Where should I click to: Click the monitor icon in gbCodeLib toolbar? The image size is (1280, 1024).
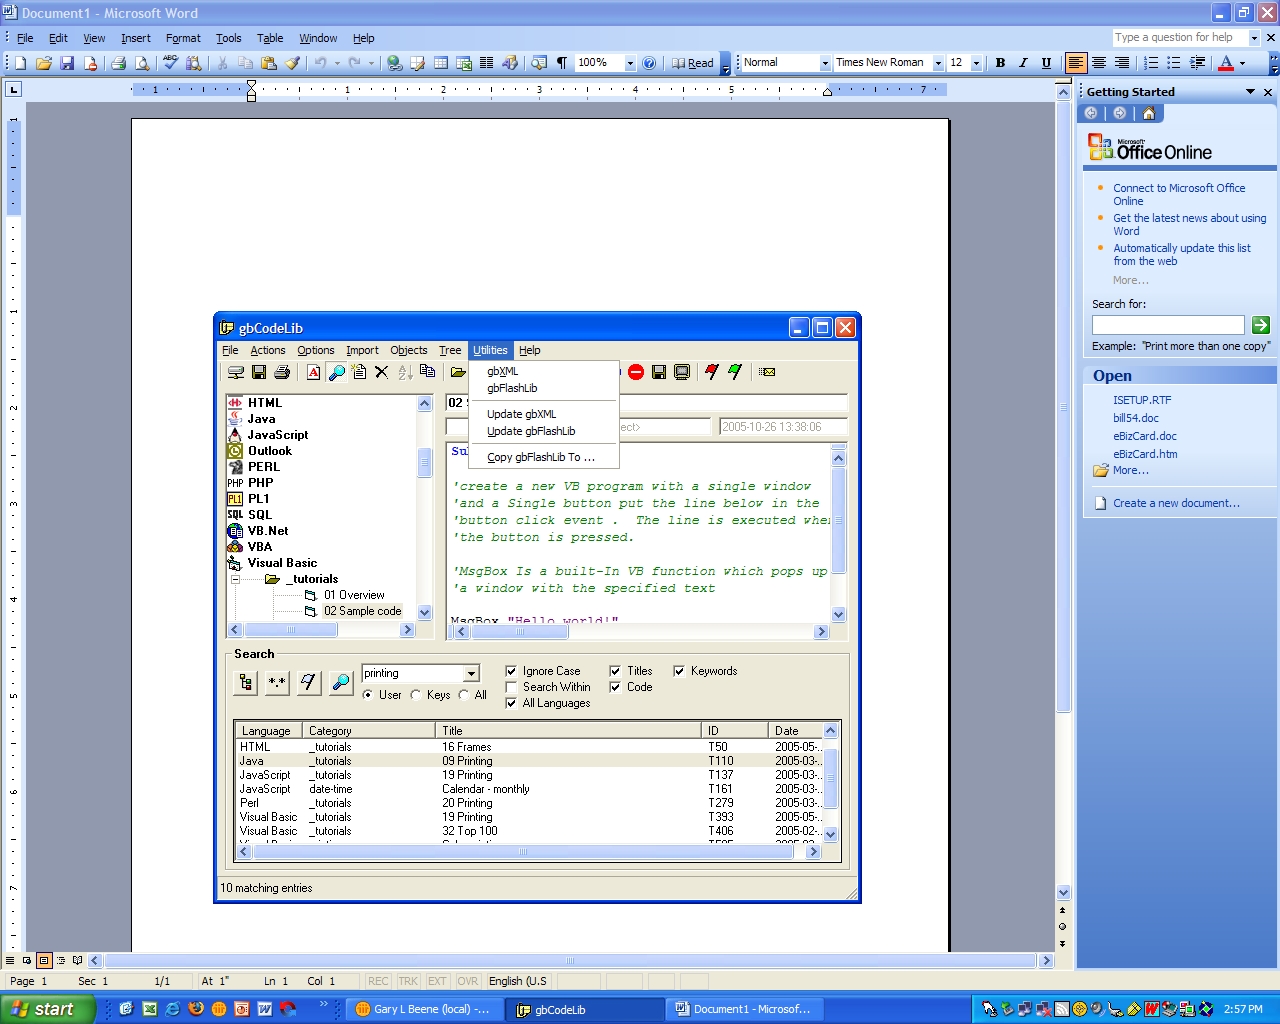click(682, 372)
